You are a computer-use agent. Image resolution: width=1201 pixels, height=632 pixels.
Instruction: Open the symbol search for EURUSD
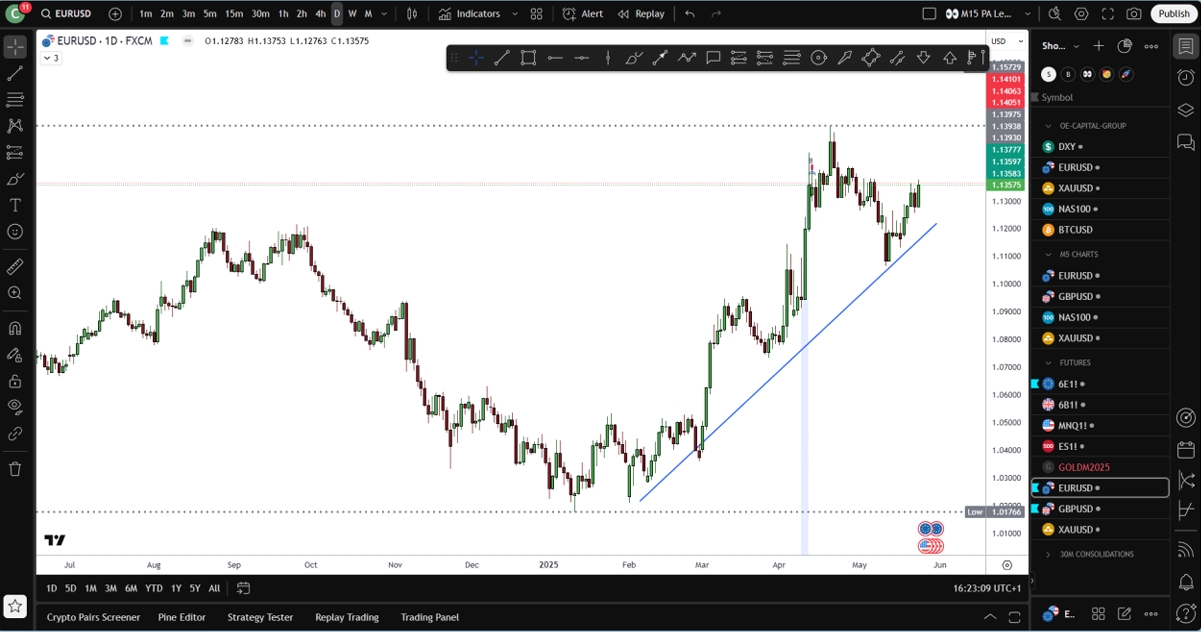click(x=65, y=14)
